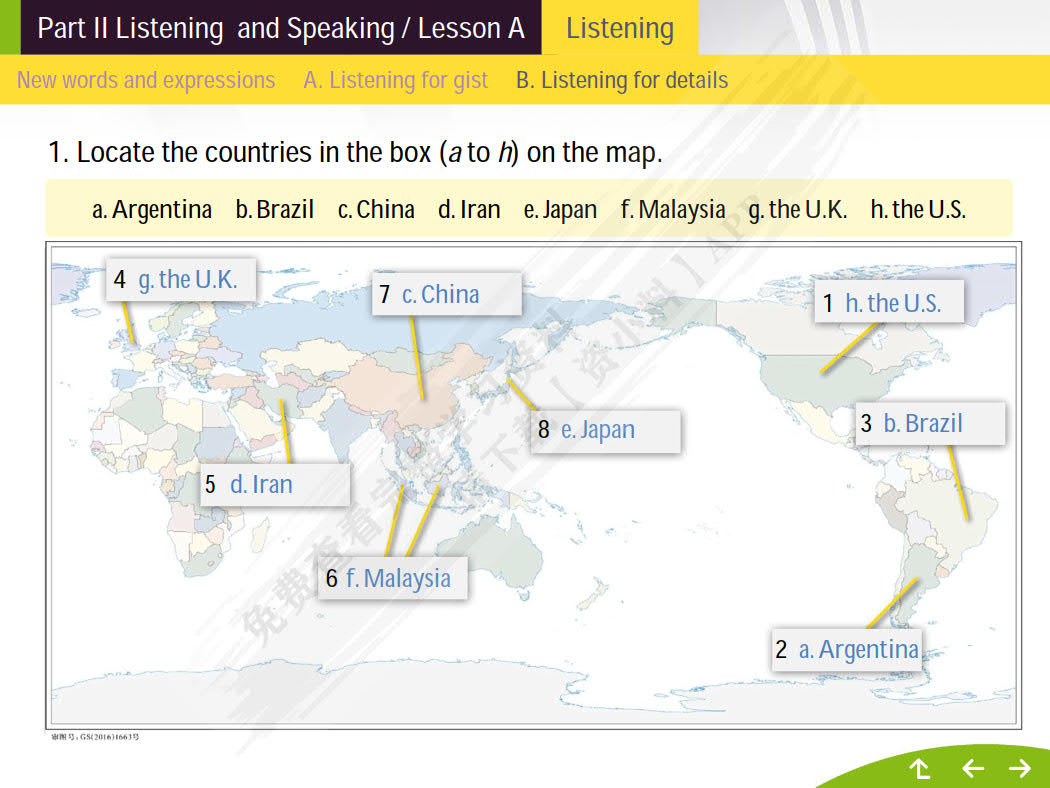Click 'd. Iran' in the word box
This screenshot has height=788, width=1050.
point(469,210)
